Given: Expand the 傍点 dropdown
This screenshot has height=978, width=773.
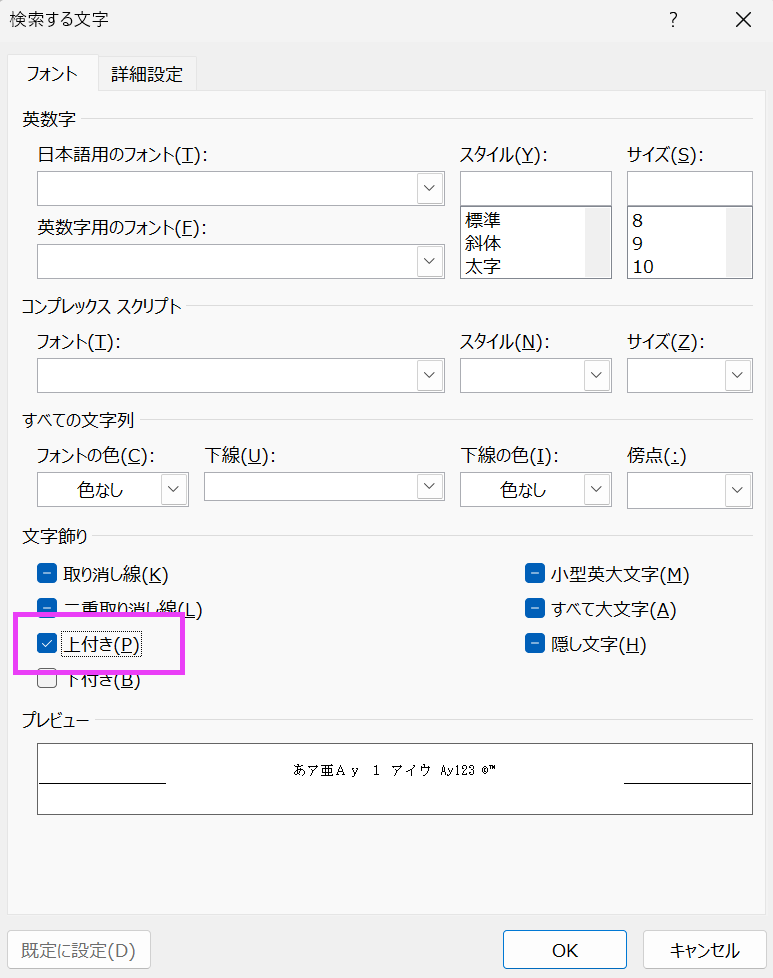Looking at the screenshot, I should click(738, 489).
